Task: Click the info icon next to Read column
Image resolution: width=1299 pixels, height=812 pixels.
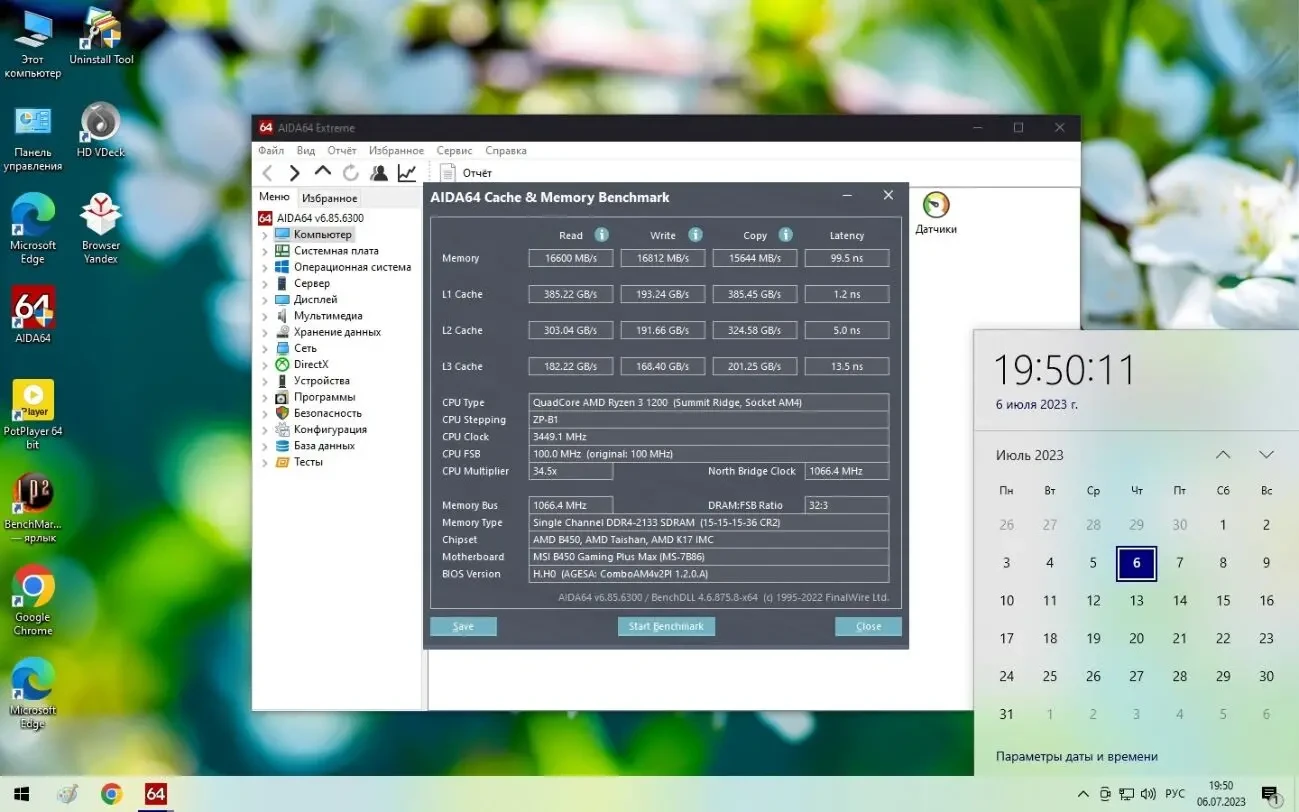Action: pyautogui.click(x=600, y=234)
